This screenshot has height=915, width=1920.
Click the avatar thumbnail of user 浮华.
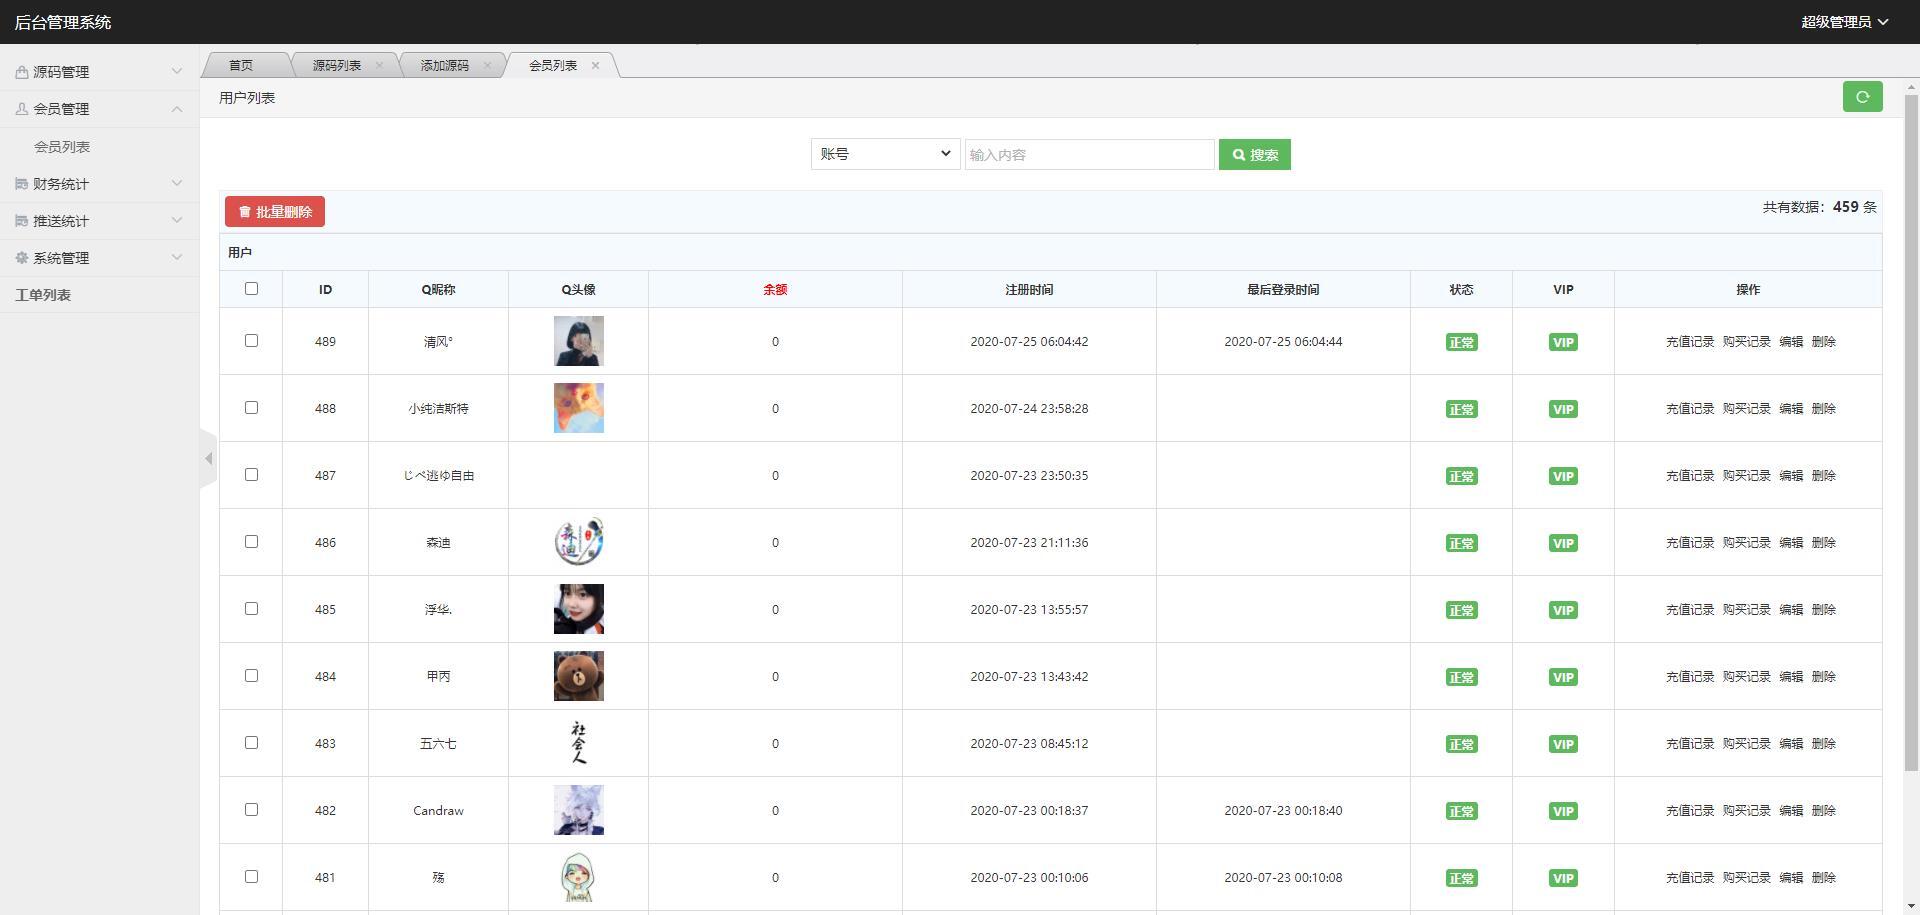click(579, 609)
